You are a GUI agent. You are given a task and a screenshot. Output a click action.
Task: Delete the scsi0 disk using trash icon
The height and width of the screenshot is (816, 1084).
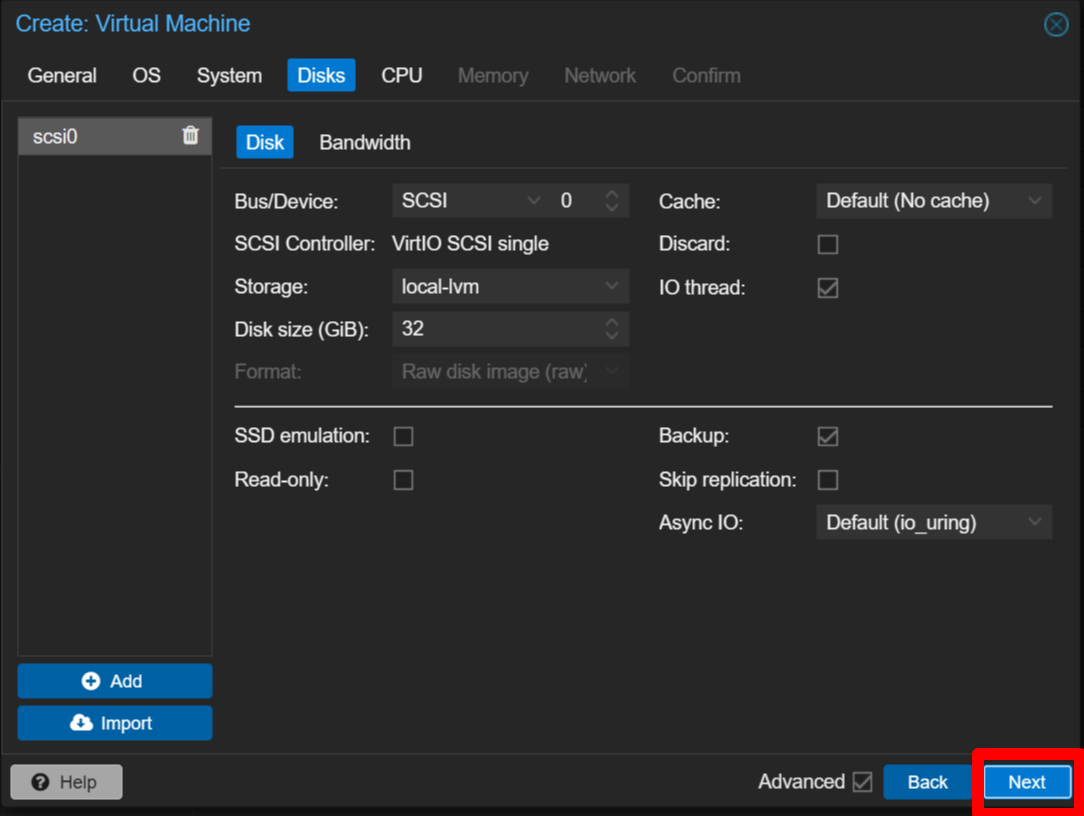click(x=190, y=136)
